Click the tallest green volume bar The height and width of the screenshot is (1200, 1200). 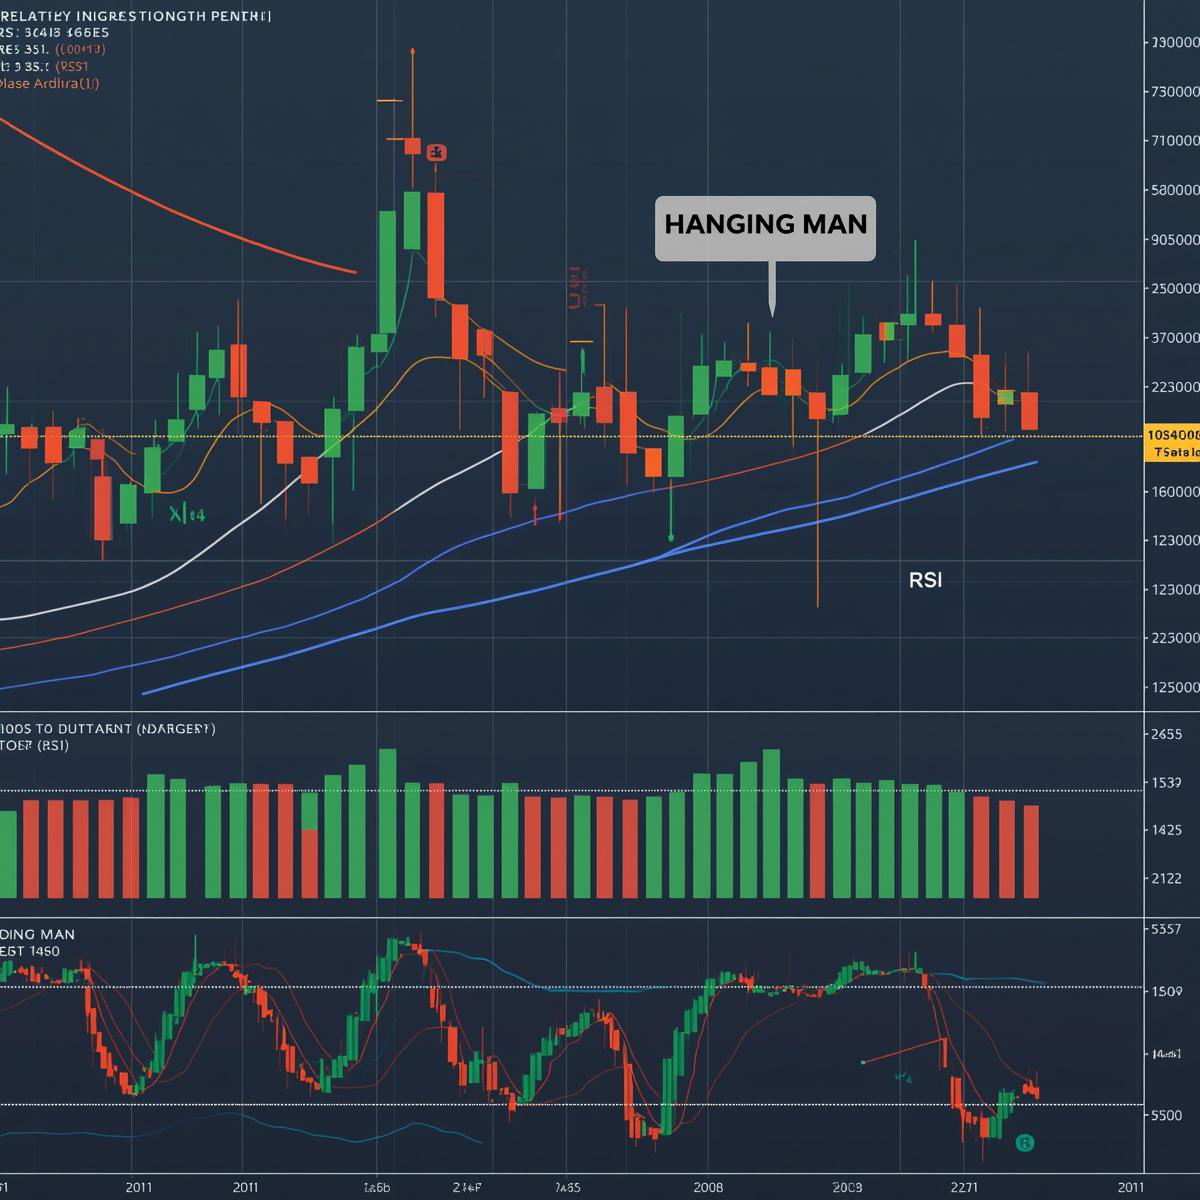click(387, 823)
